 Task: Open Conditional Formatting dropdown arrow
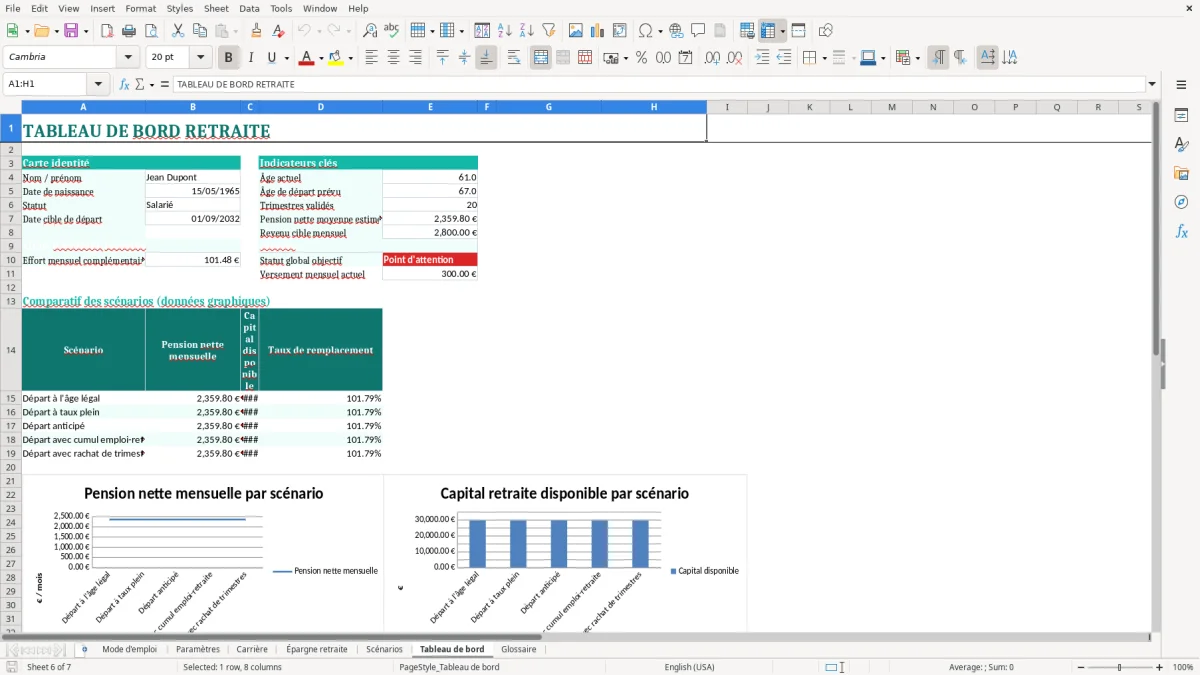point(918,58)
